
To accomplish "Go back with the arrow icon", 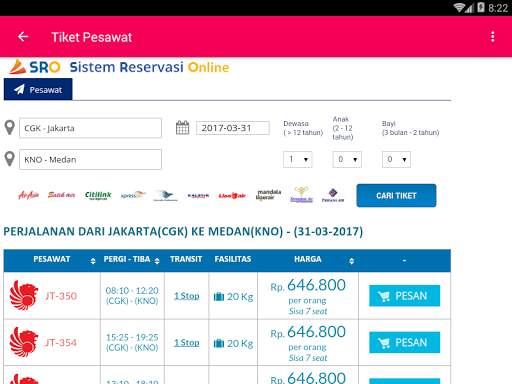I will point(23,37).
